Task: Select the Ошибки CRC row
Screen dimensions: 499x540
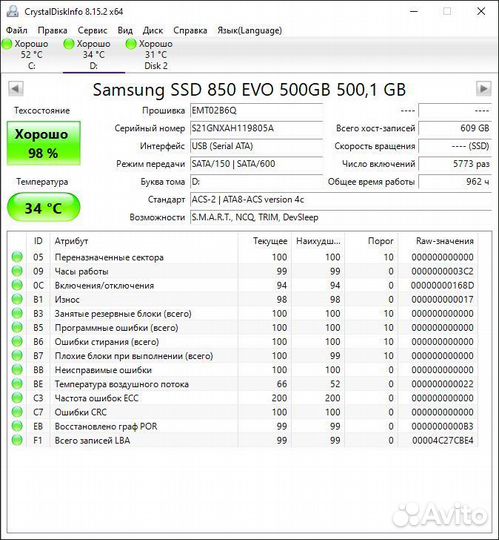Action: (243, 412)
